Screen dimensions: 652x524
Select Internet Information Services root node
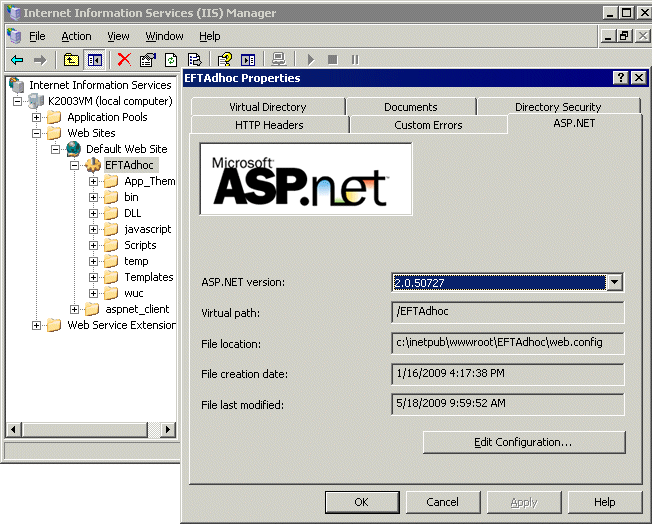(x=100, y=85)
